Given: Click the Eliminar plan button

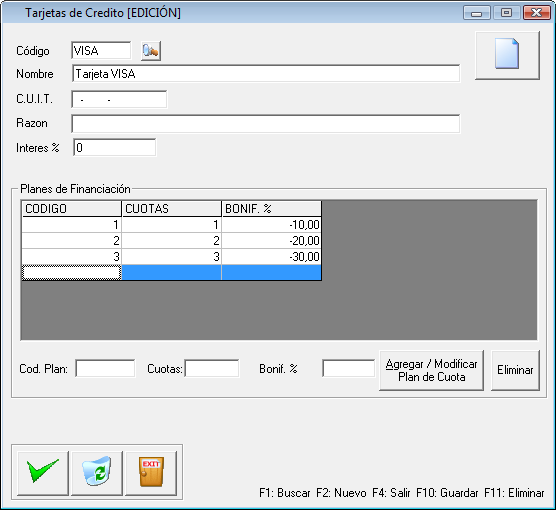Looking at the screenshot, I should click(515, 370).
